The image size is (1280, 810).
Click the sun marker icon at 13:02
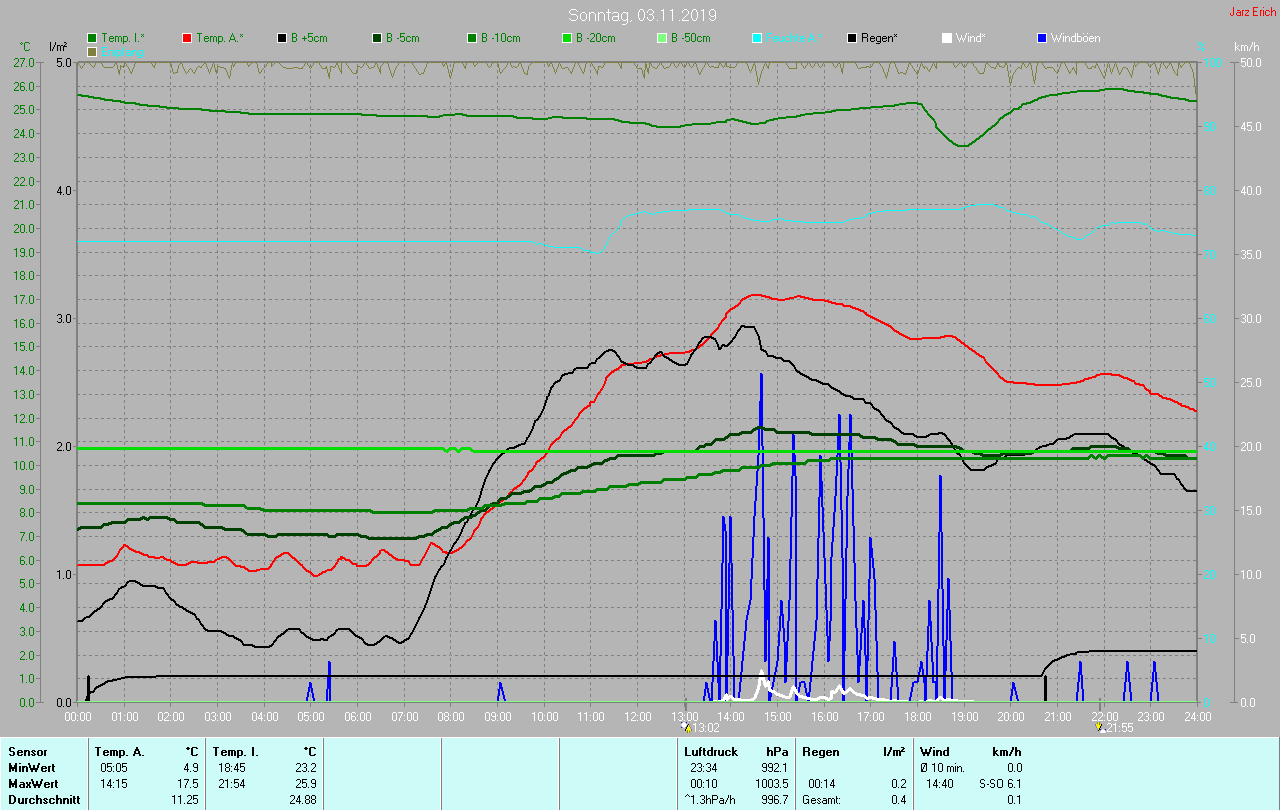(685, 727)
